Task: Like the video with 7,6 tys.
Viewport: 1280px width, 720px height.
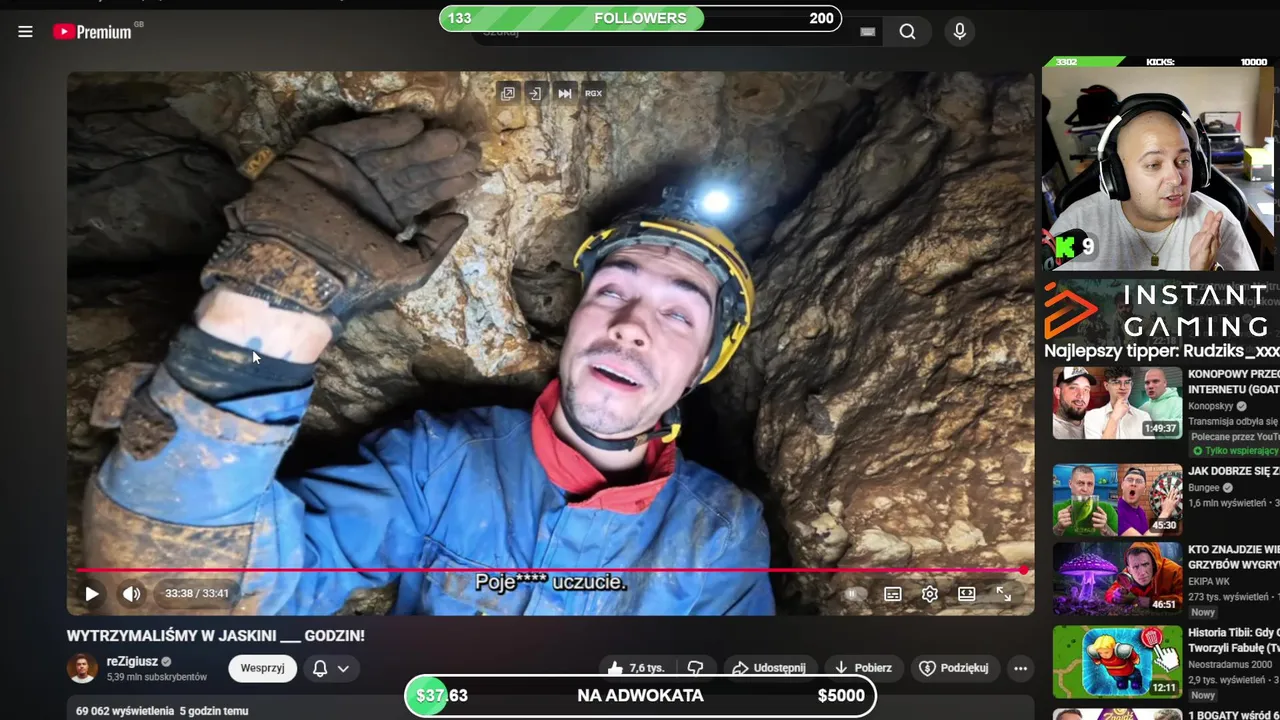Action: tap(636, 668)
